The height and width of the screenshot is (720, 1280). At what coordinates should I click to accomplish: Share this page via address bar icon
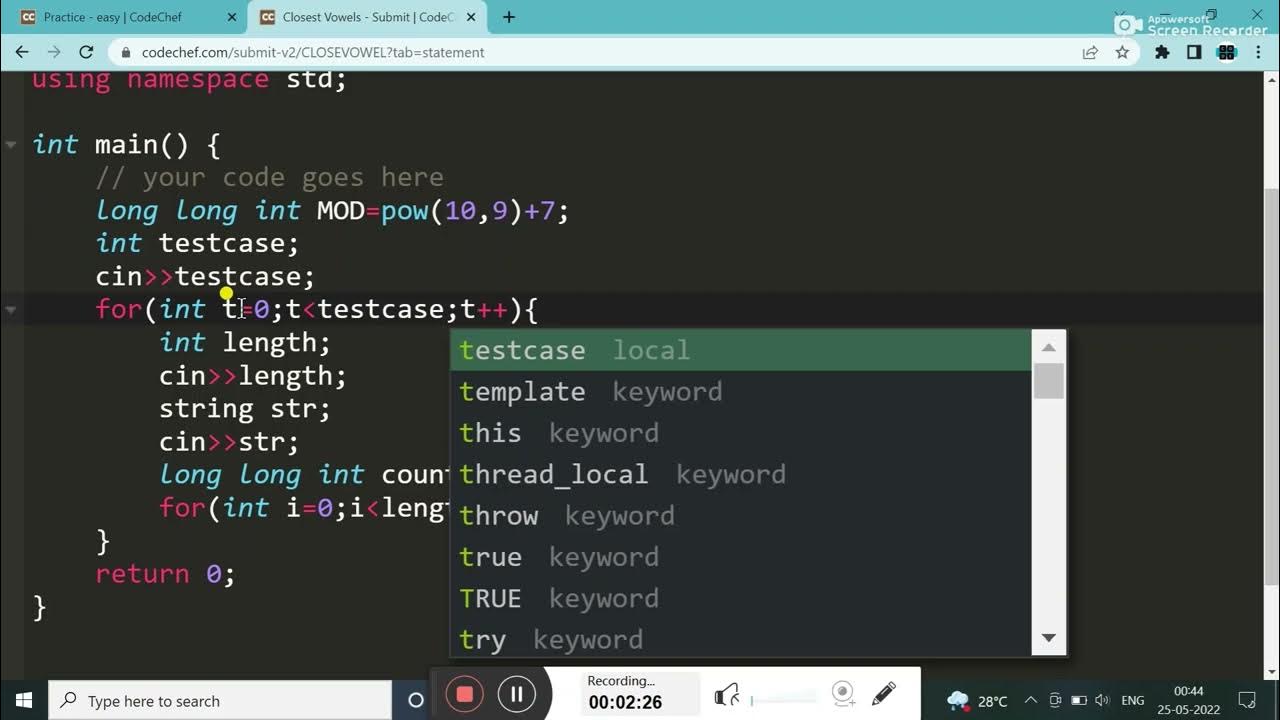pos(1090,52)
